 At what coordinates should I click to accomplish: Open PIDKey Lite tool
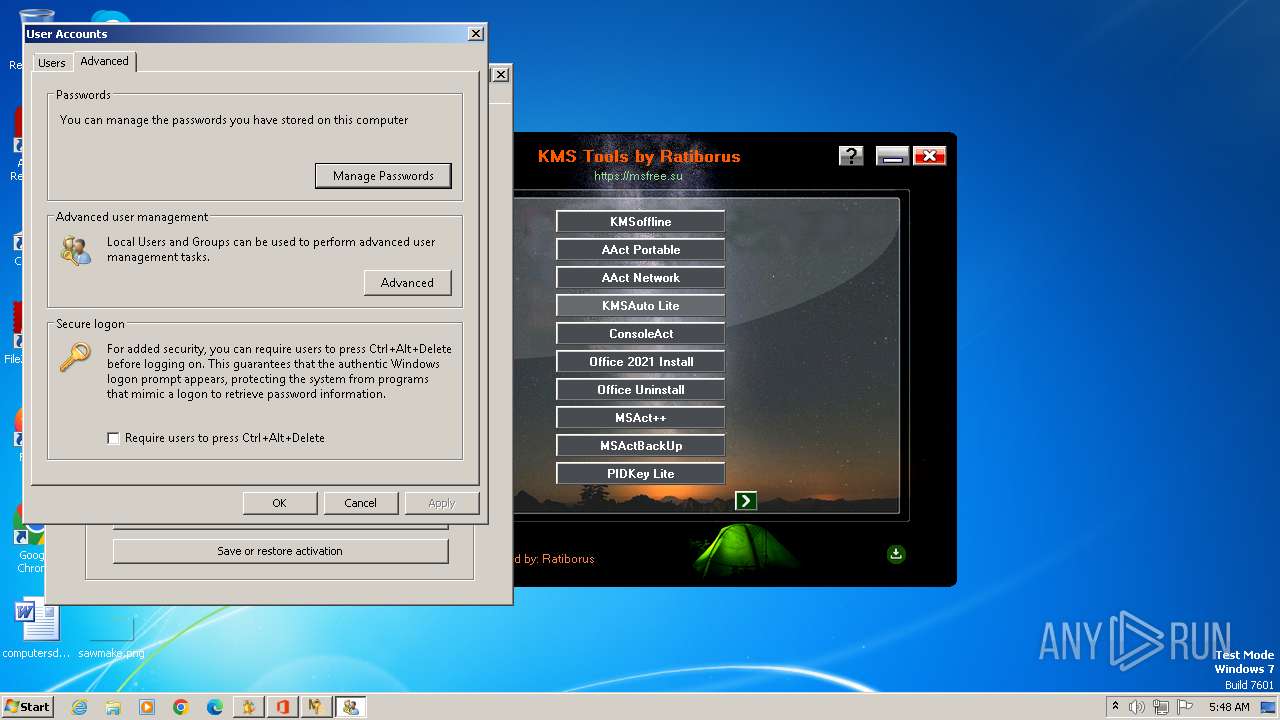(x=640, y=474)
